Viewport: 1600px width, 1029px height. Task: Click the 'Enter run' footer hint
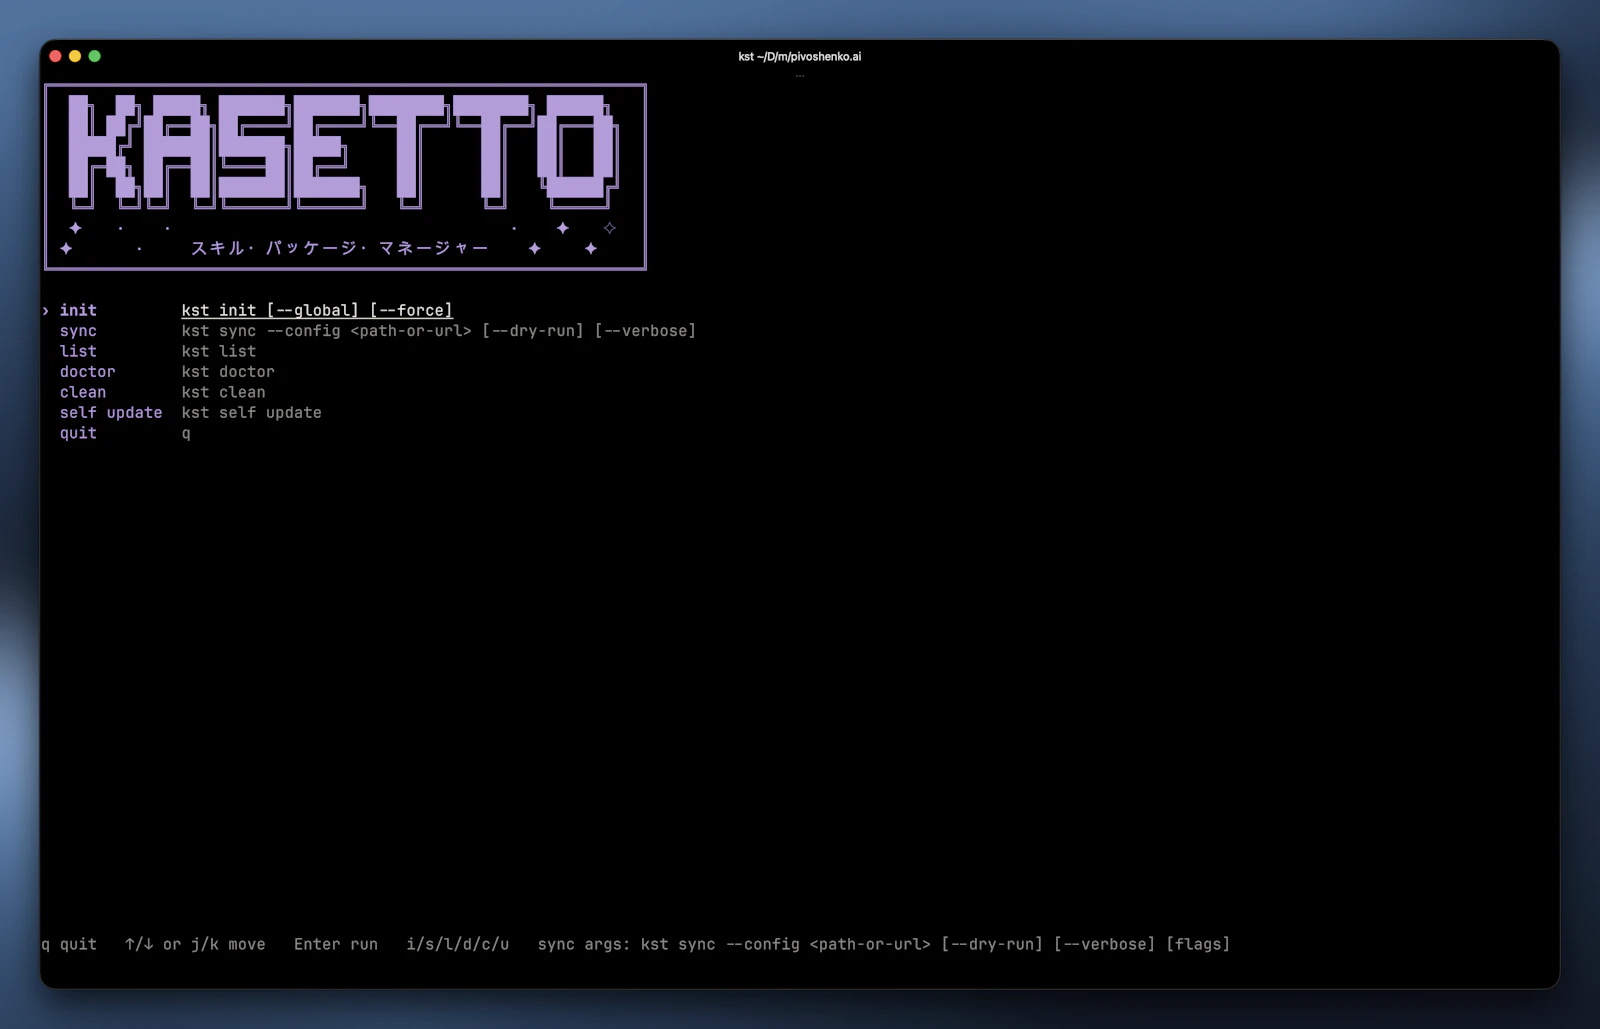click(336, 945)
